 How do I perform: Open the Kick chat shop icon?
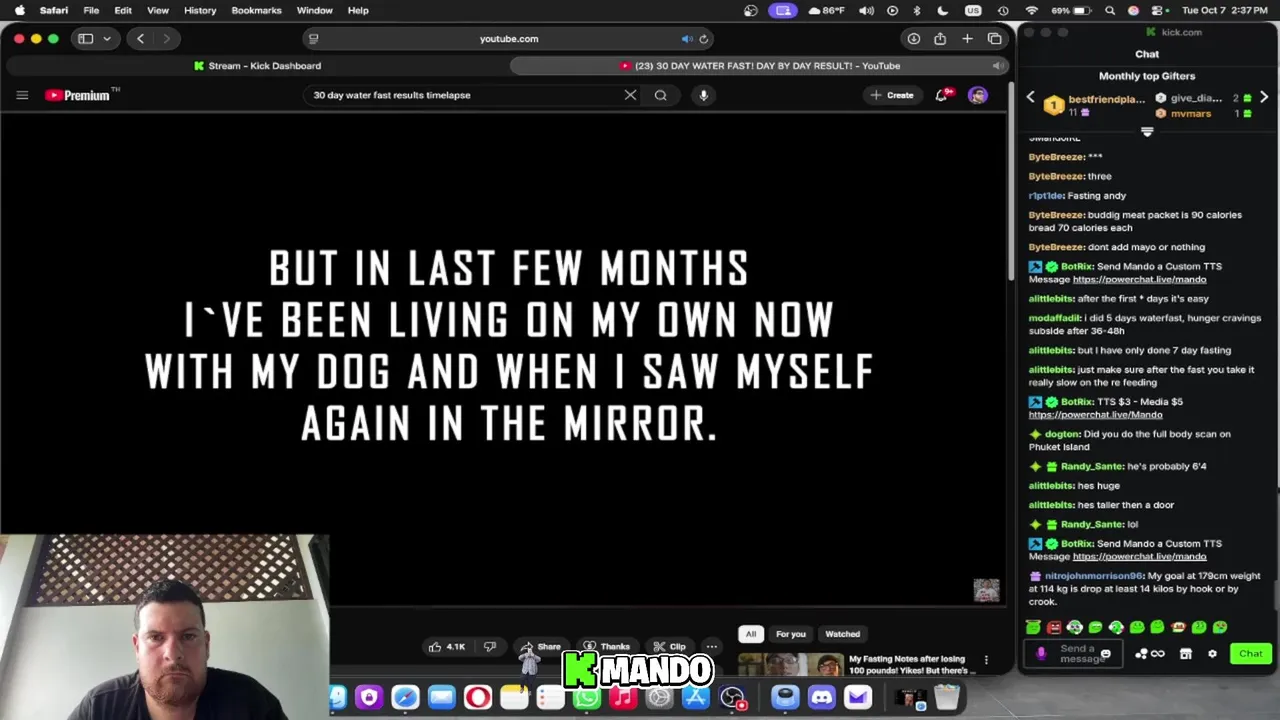tap(1186, 654)
